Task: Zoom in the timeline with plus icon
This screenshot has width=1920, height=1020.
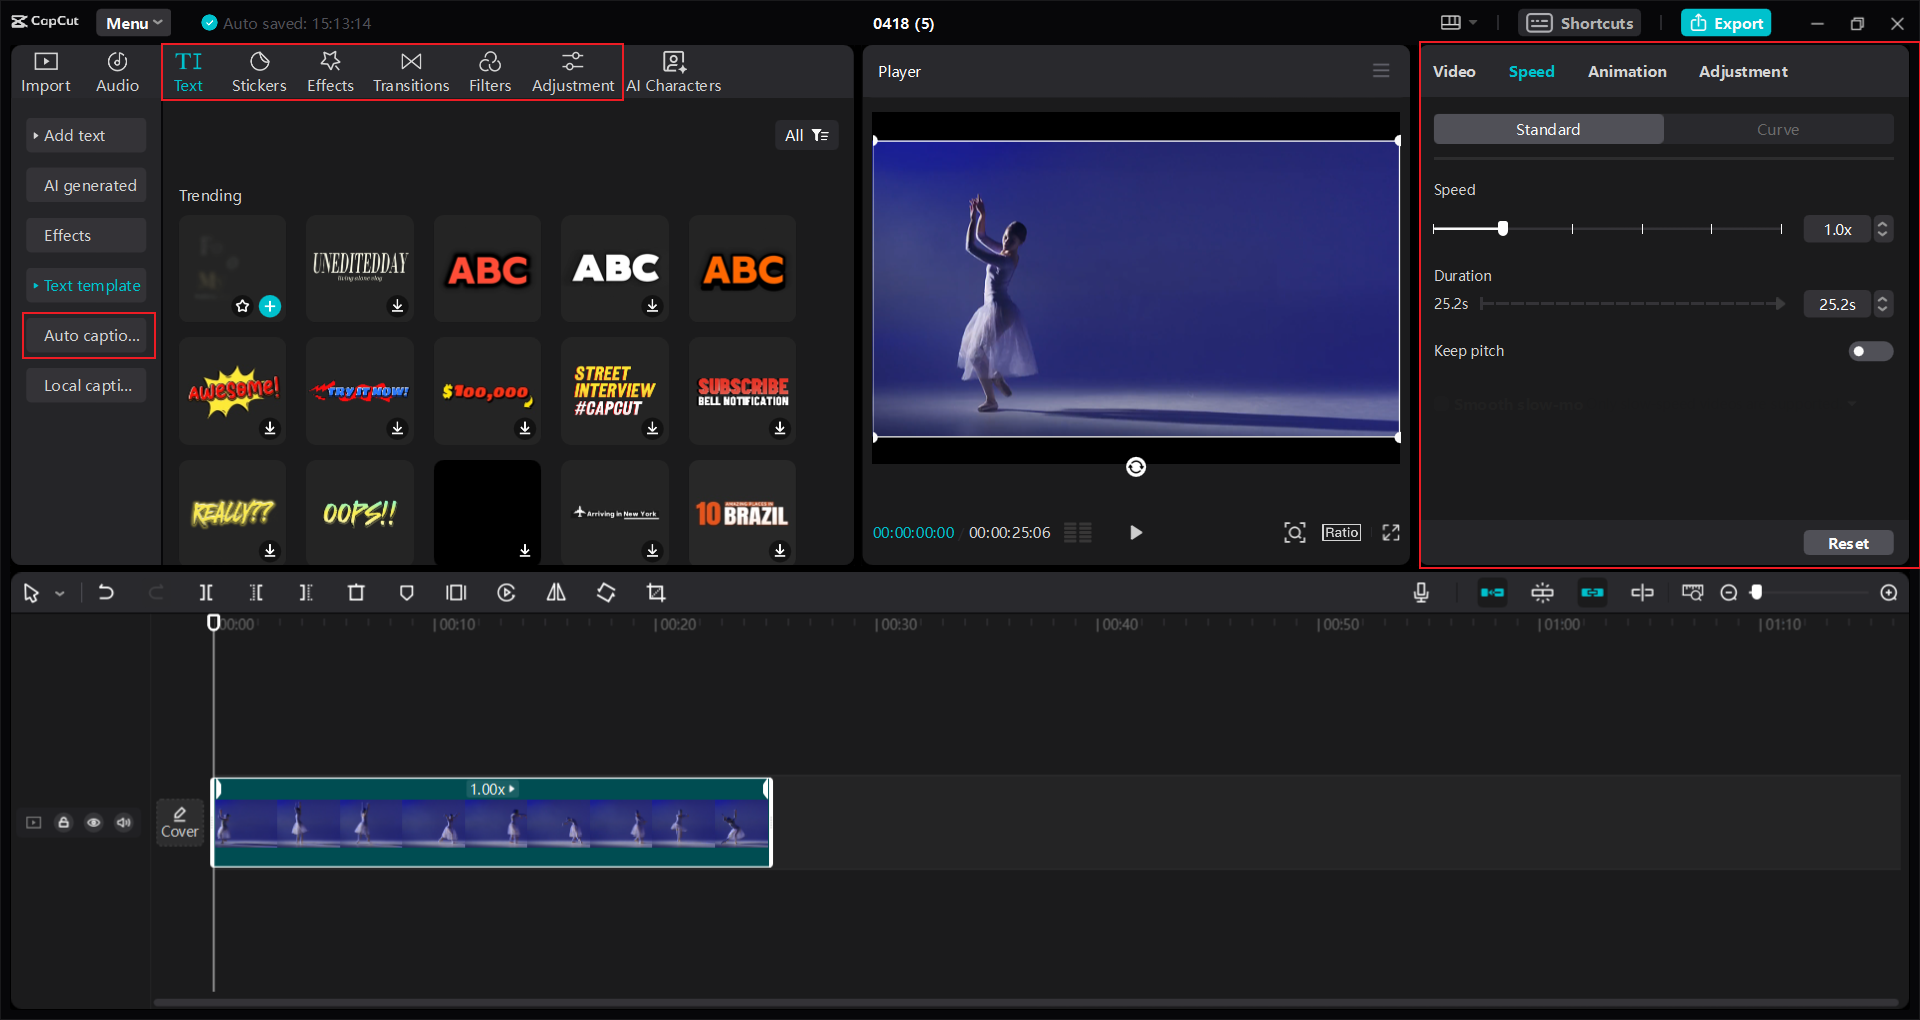Action: (1889, 593)
